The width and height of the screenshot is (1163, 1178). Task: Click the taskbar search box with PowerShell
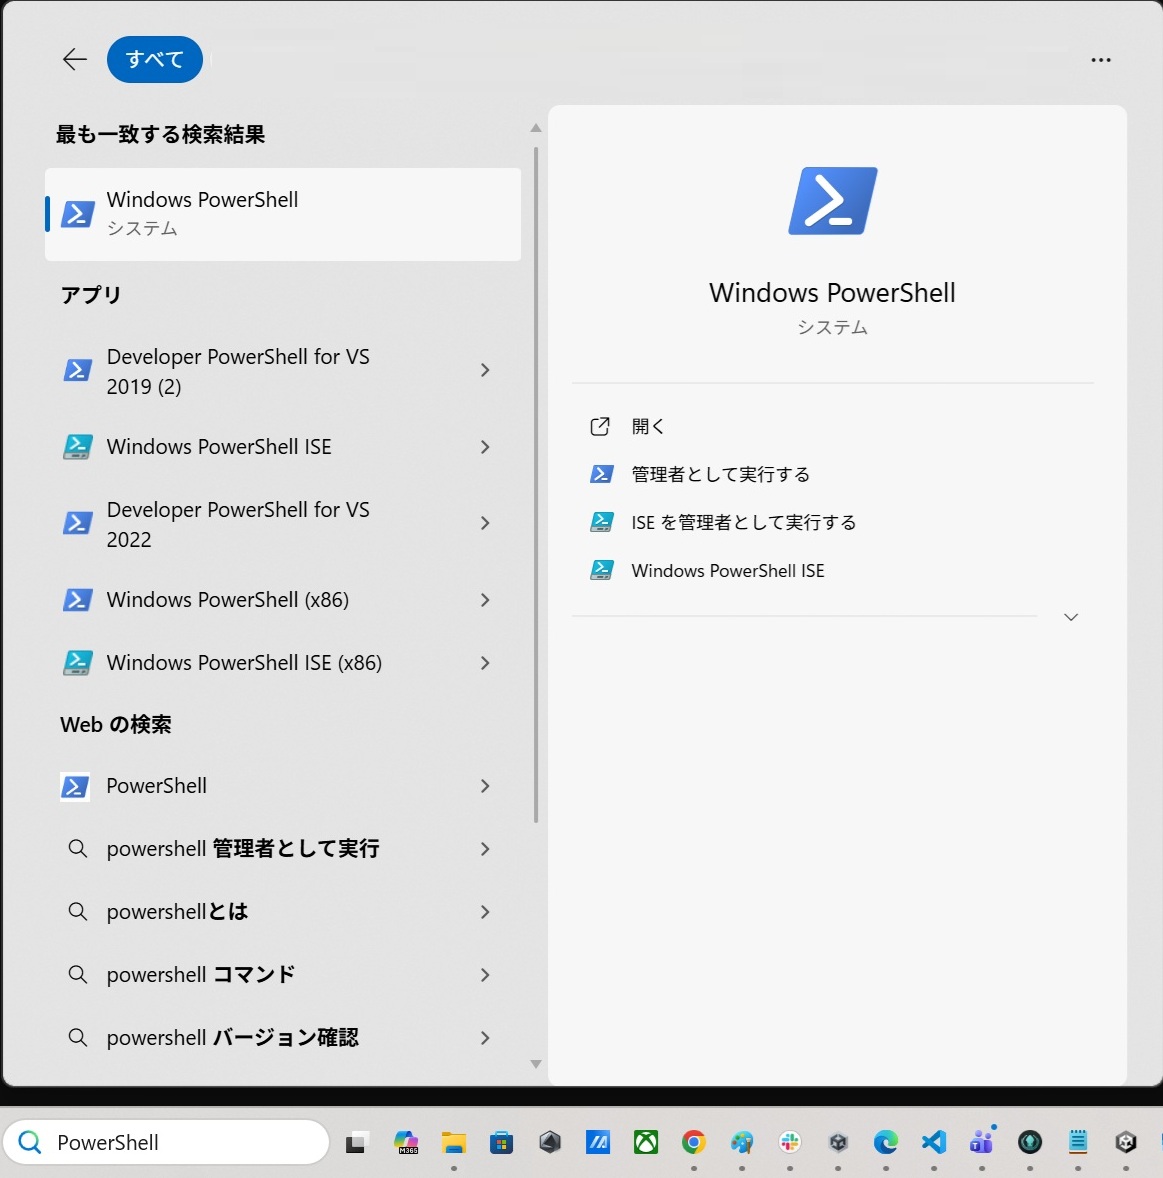pyautogui.click(x=167, y=1142)
